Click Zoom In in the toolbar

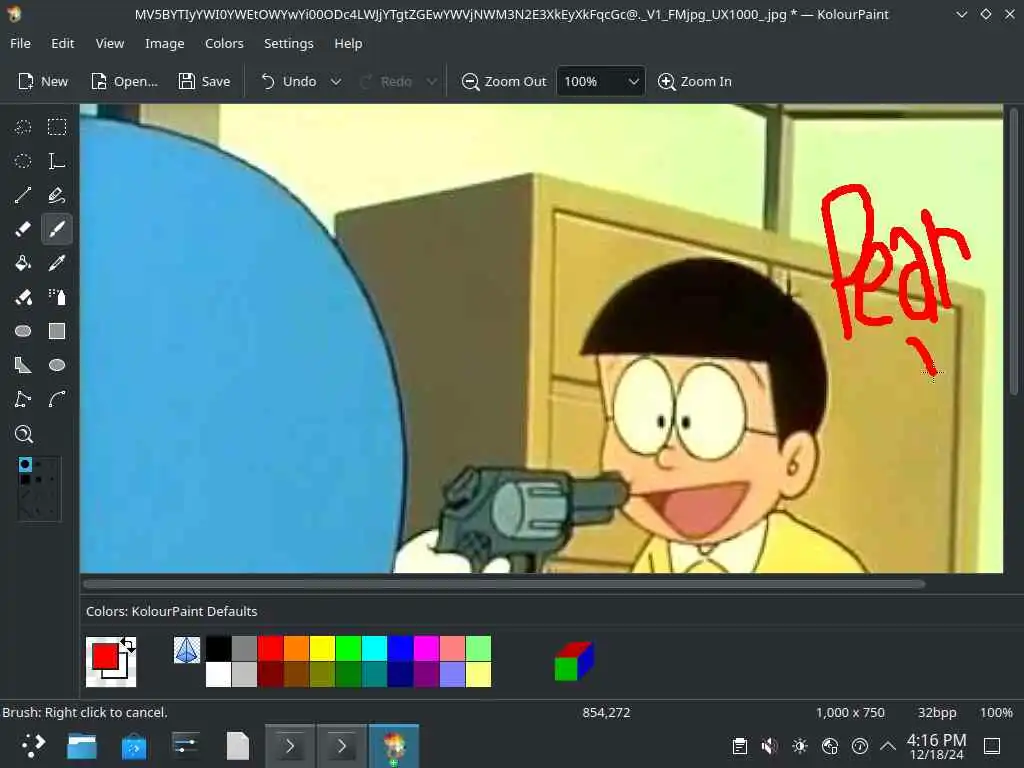694,82
